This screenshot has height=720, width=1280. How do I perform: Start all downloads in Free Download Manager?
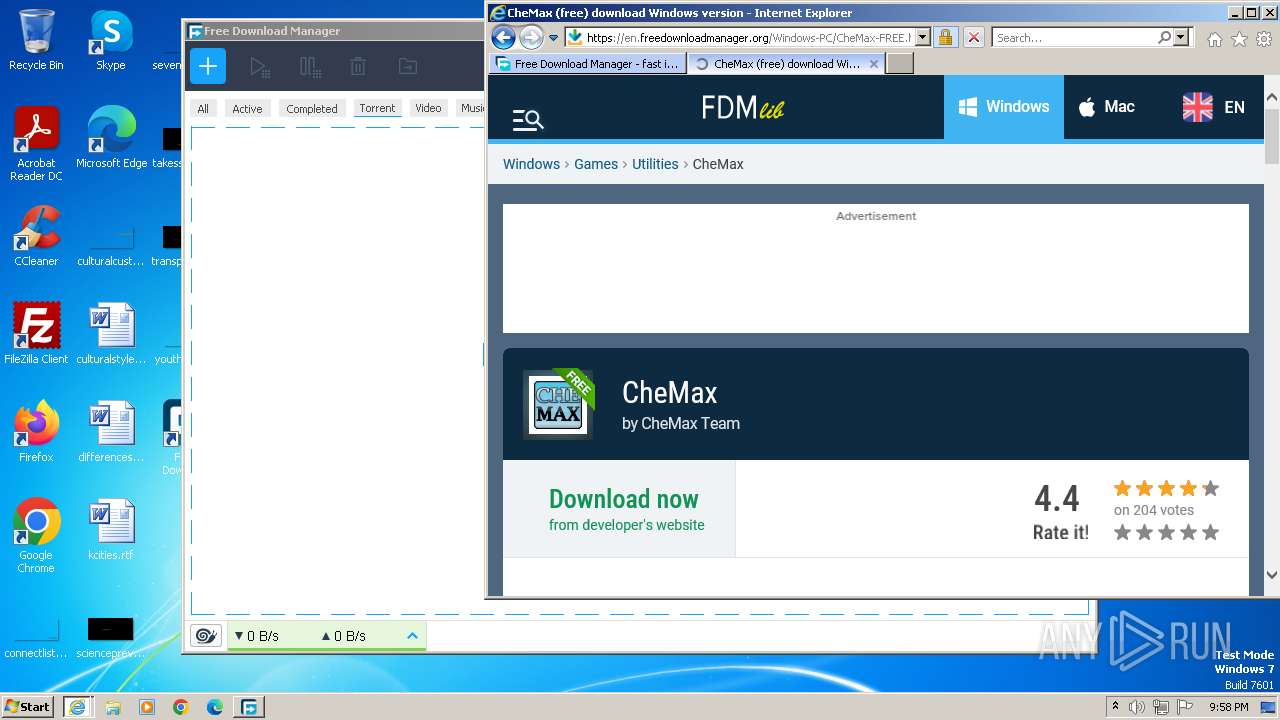pyautogui.click(x=260, y=67)
